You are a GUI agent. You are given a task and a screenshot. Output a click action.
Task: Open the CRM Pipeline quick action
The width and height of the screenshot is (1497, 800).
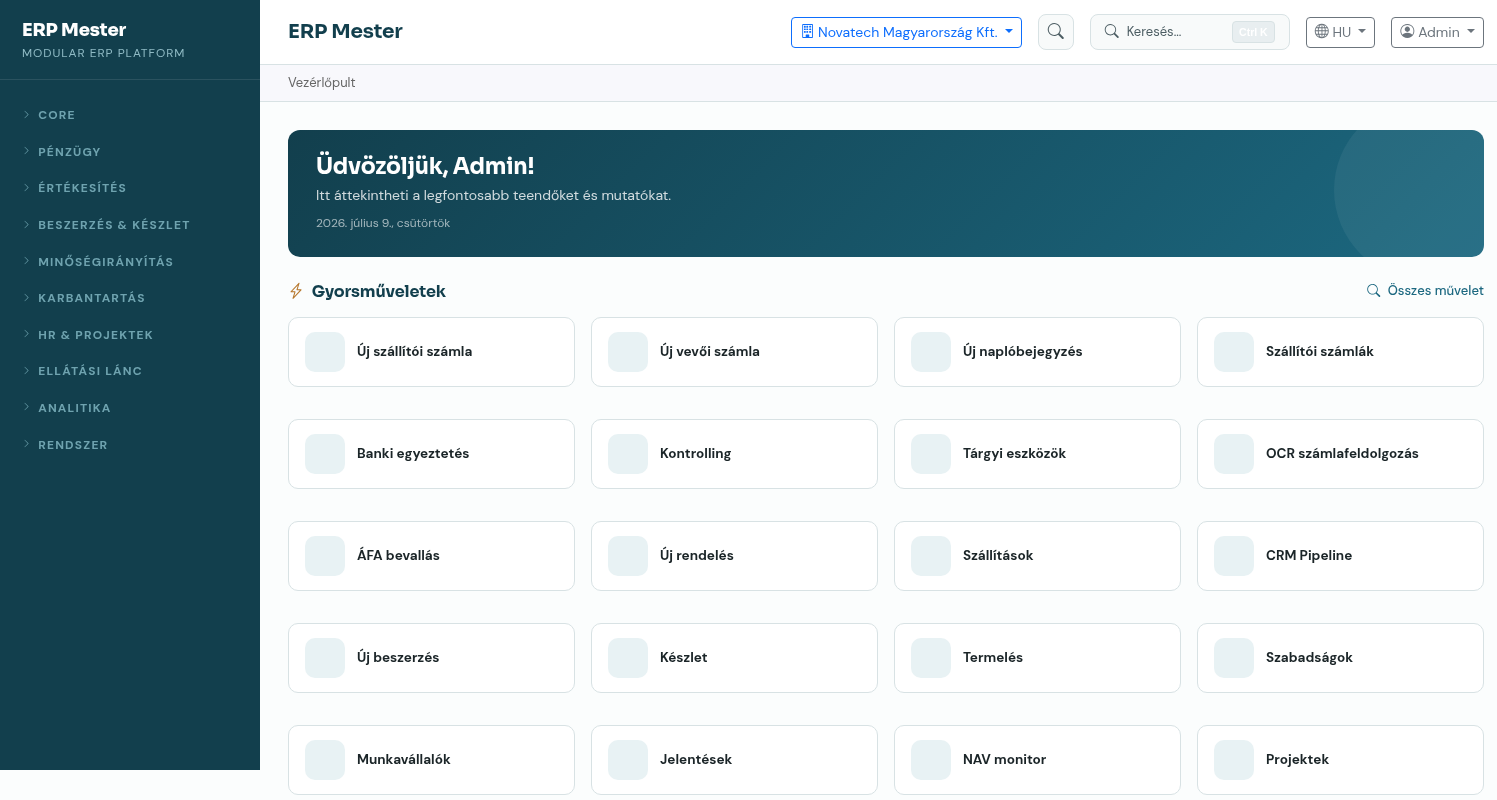[1340, 556]
